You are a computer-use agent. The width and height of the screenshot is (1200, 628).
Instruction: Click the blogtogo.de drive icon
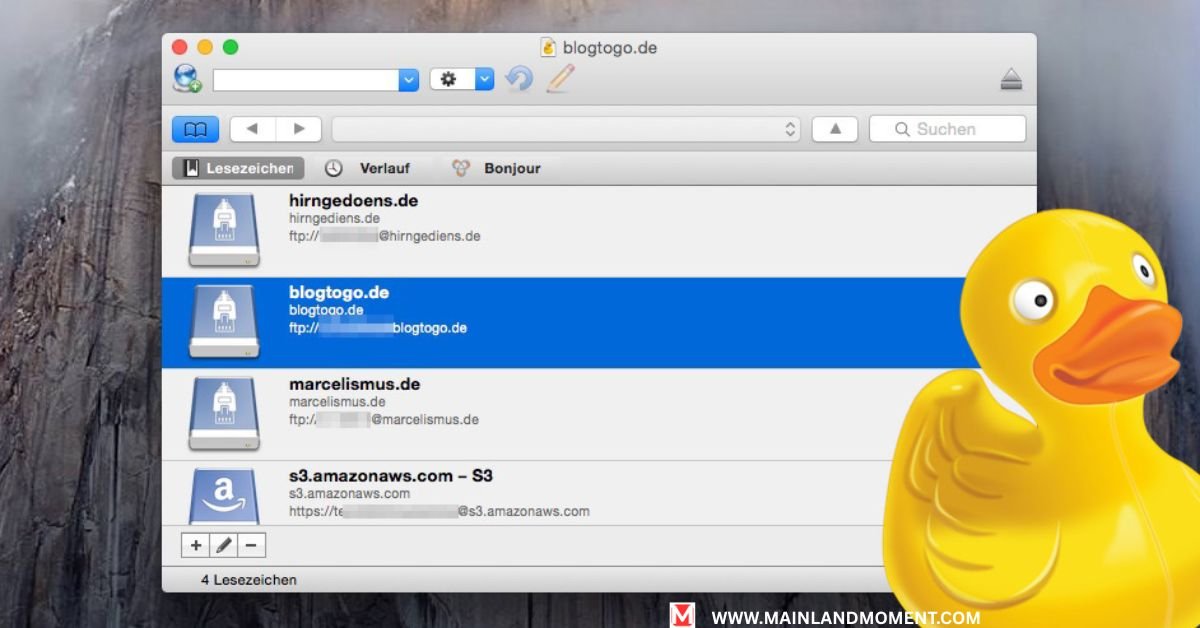[224, 322]
